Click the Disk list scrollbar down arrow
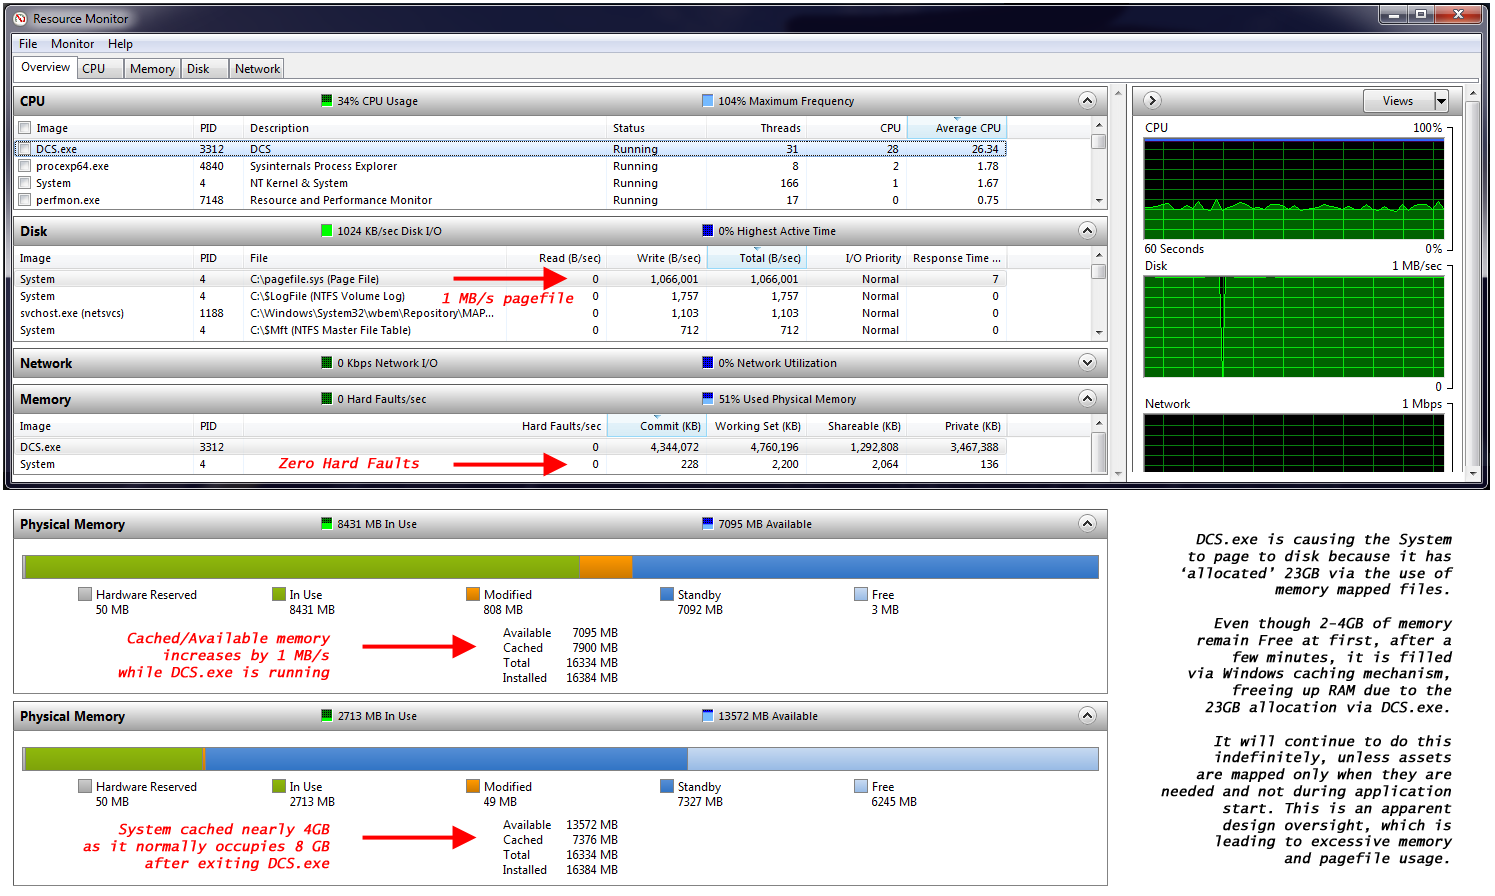The height and width of the screenshot is (896, 1495). [1099, 332]
